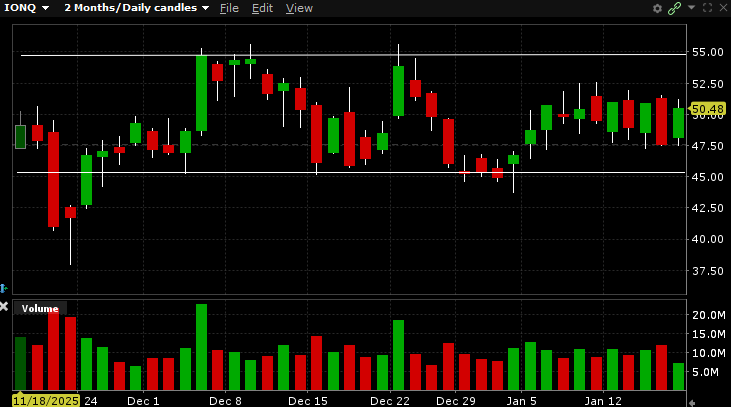Click the Jan 12 date axis label

tap(603, 401)
